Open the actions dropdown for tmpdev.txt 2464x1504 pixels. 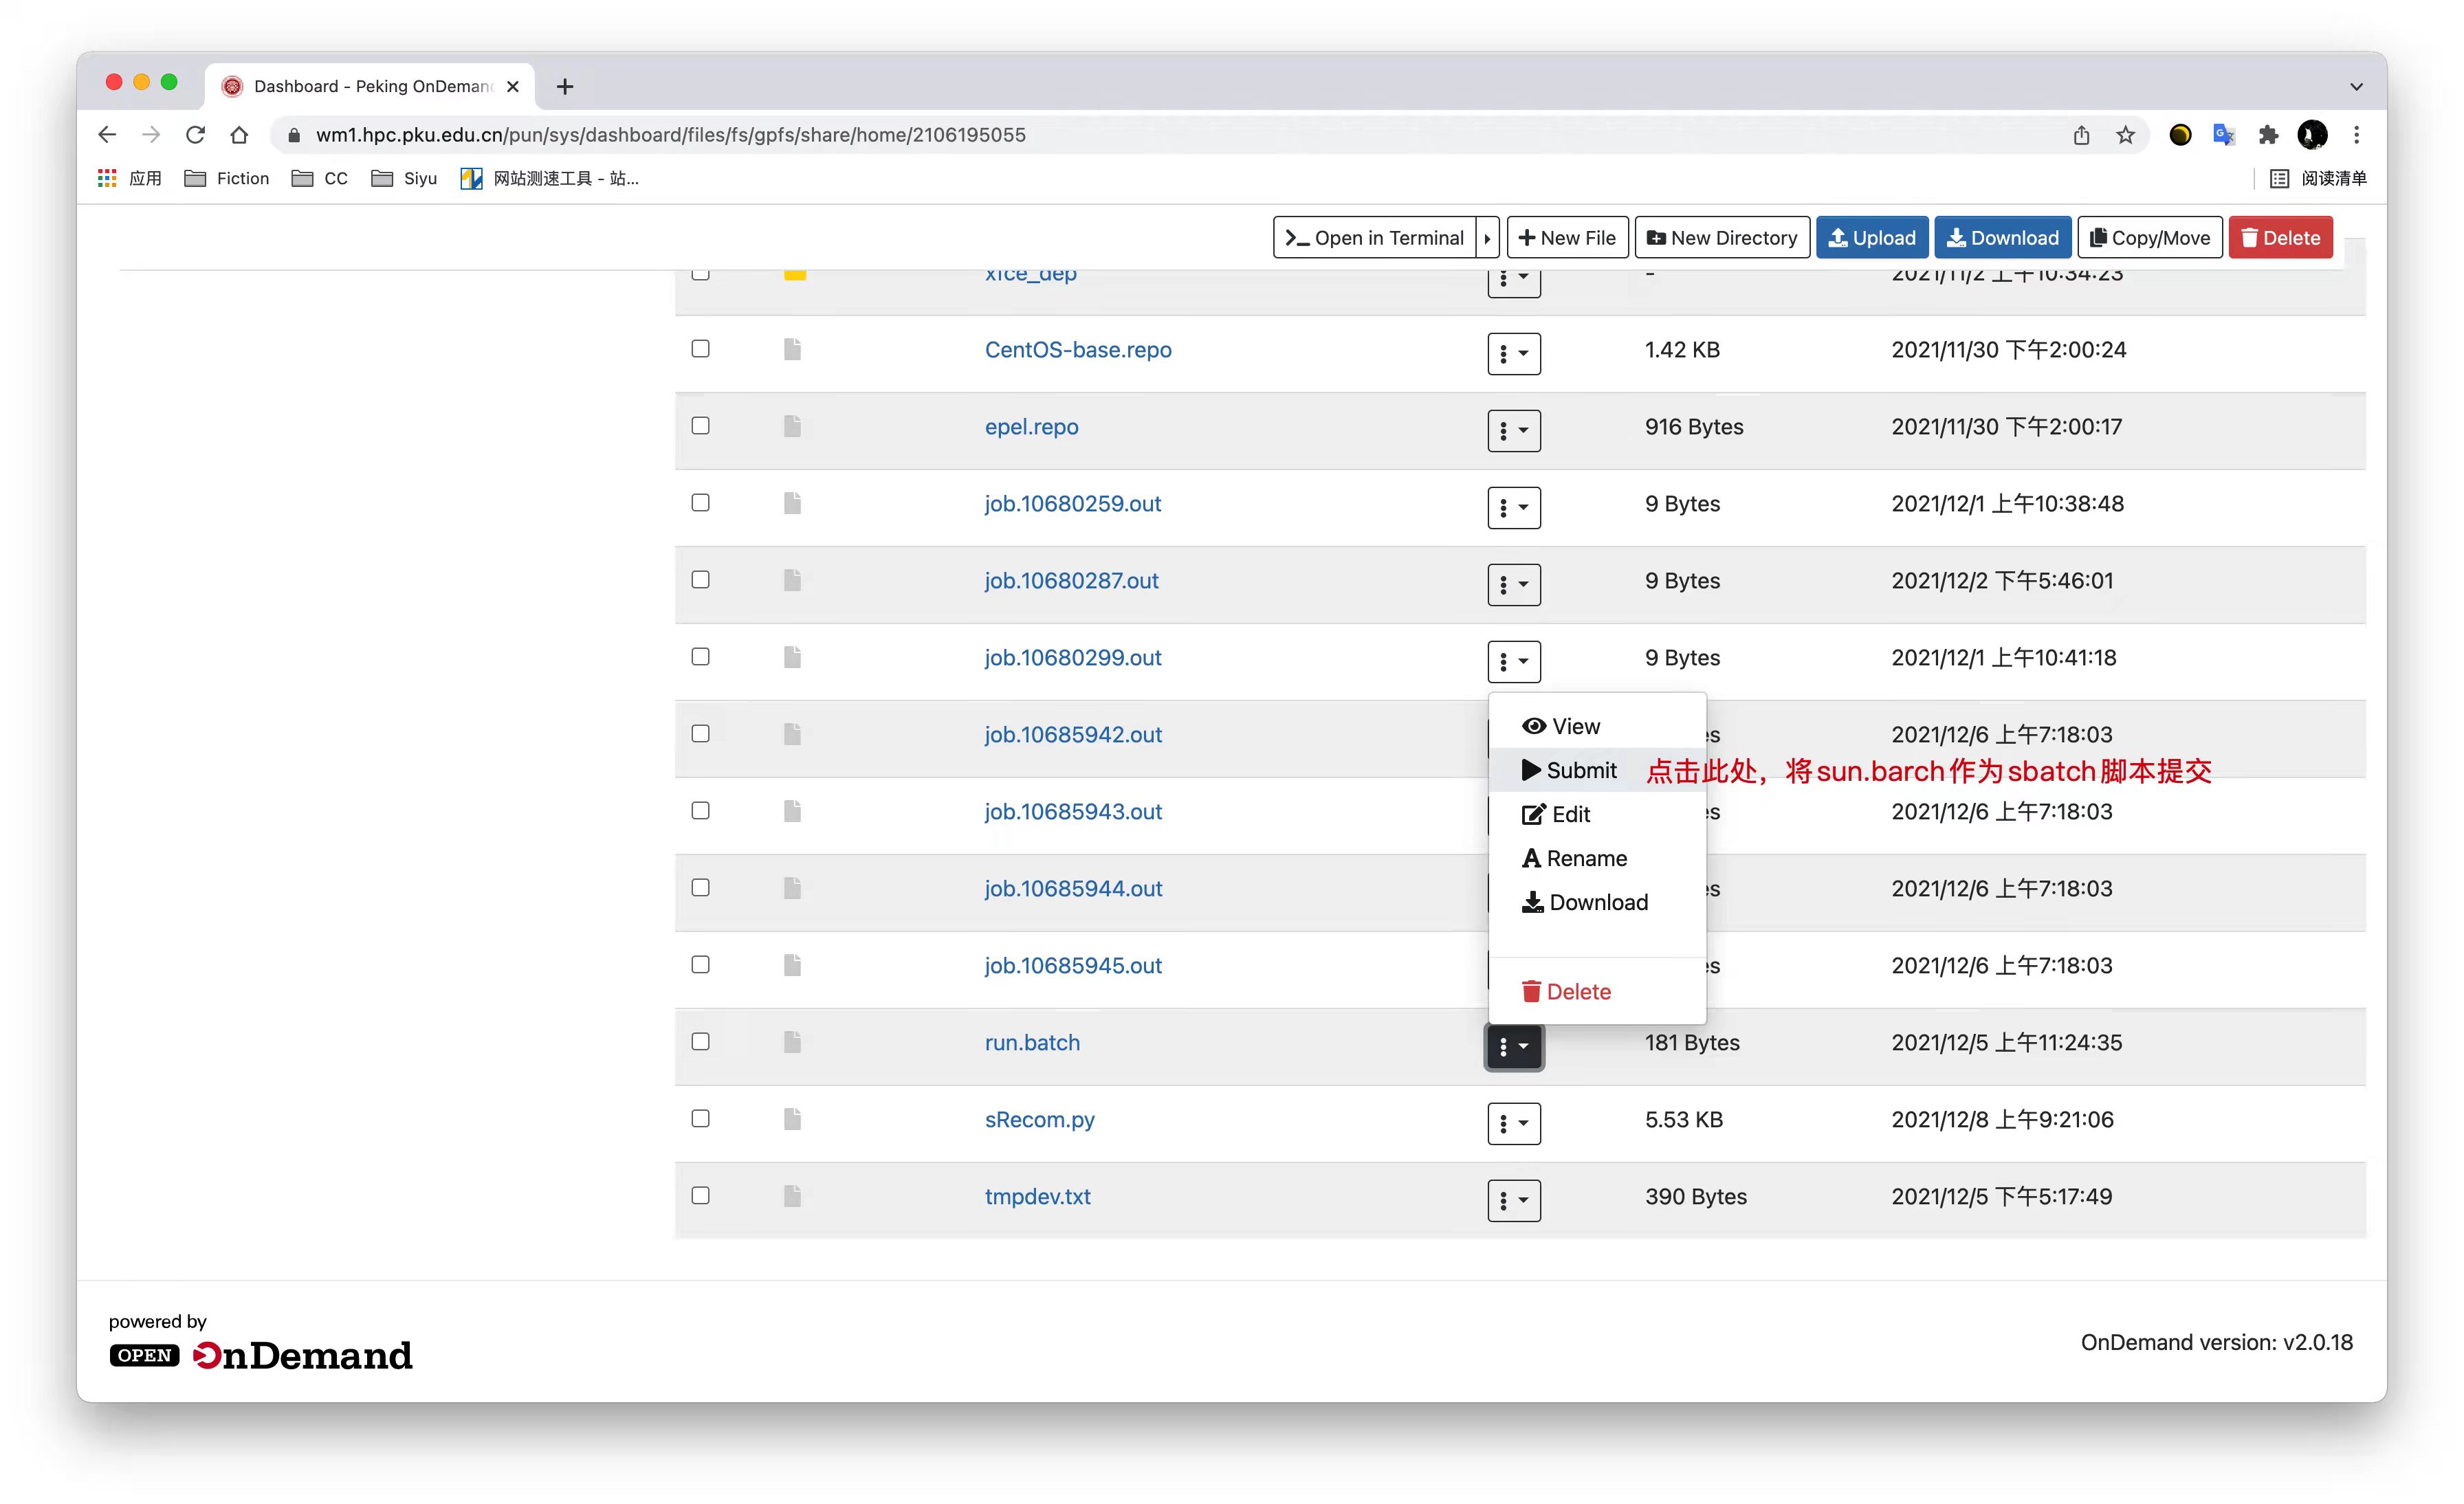pyautogui.click(x=1514, y=1200)
